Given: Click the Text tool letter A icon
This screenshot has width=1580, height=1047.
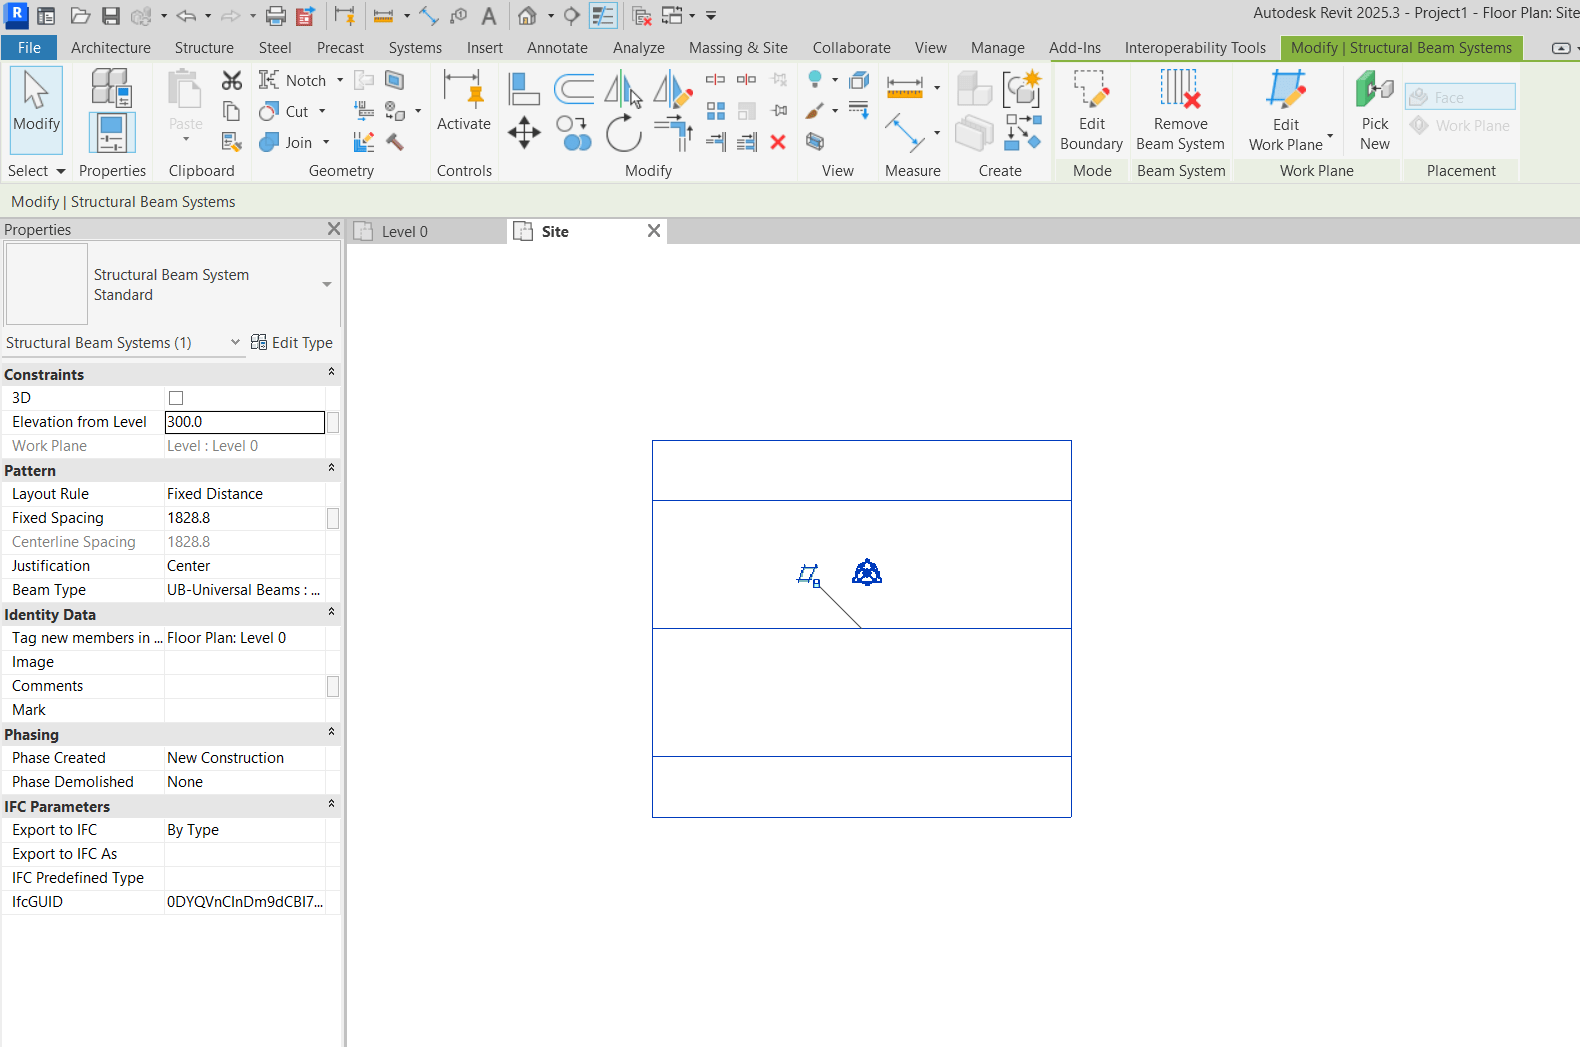Looking at the screenshot, I should click(489, 16).
